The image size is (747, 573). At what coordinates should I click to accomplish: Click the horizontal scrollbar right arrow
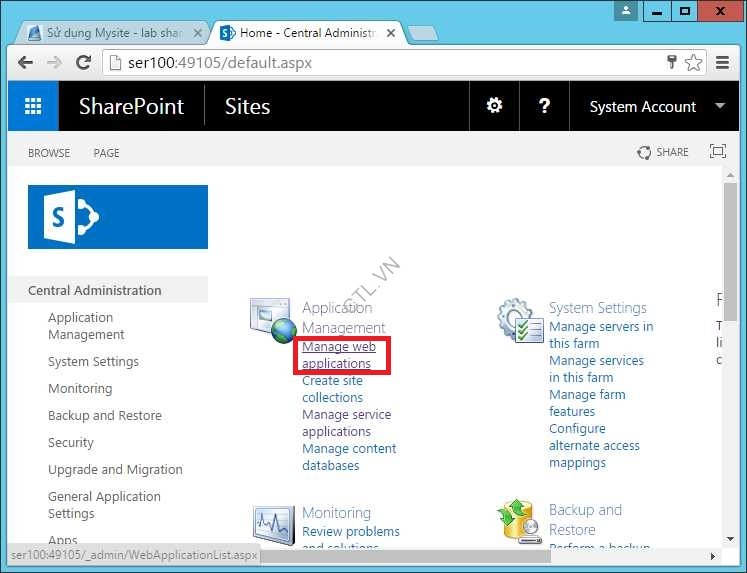click(x=713, y=556)
